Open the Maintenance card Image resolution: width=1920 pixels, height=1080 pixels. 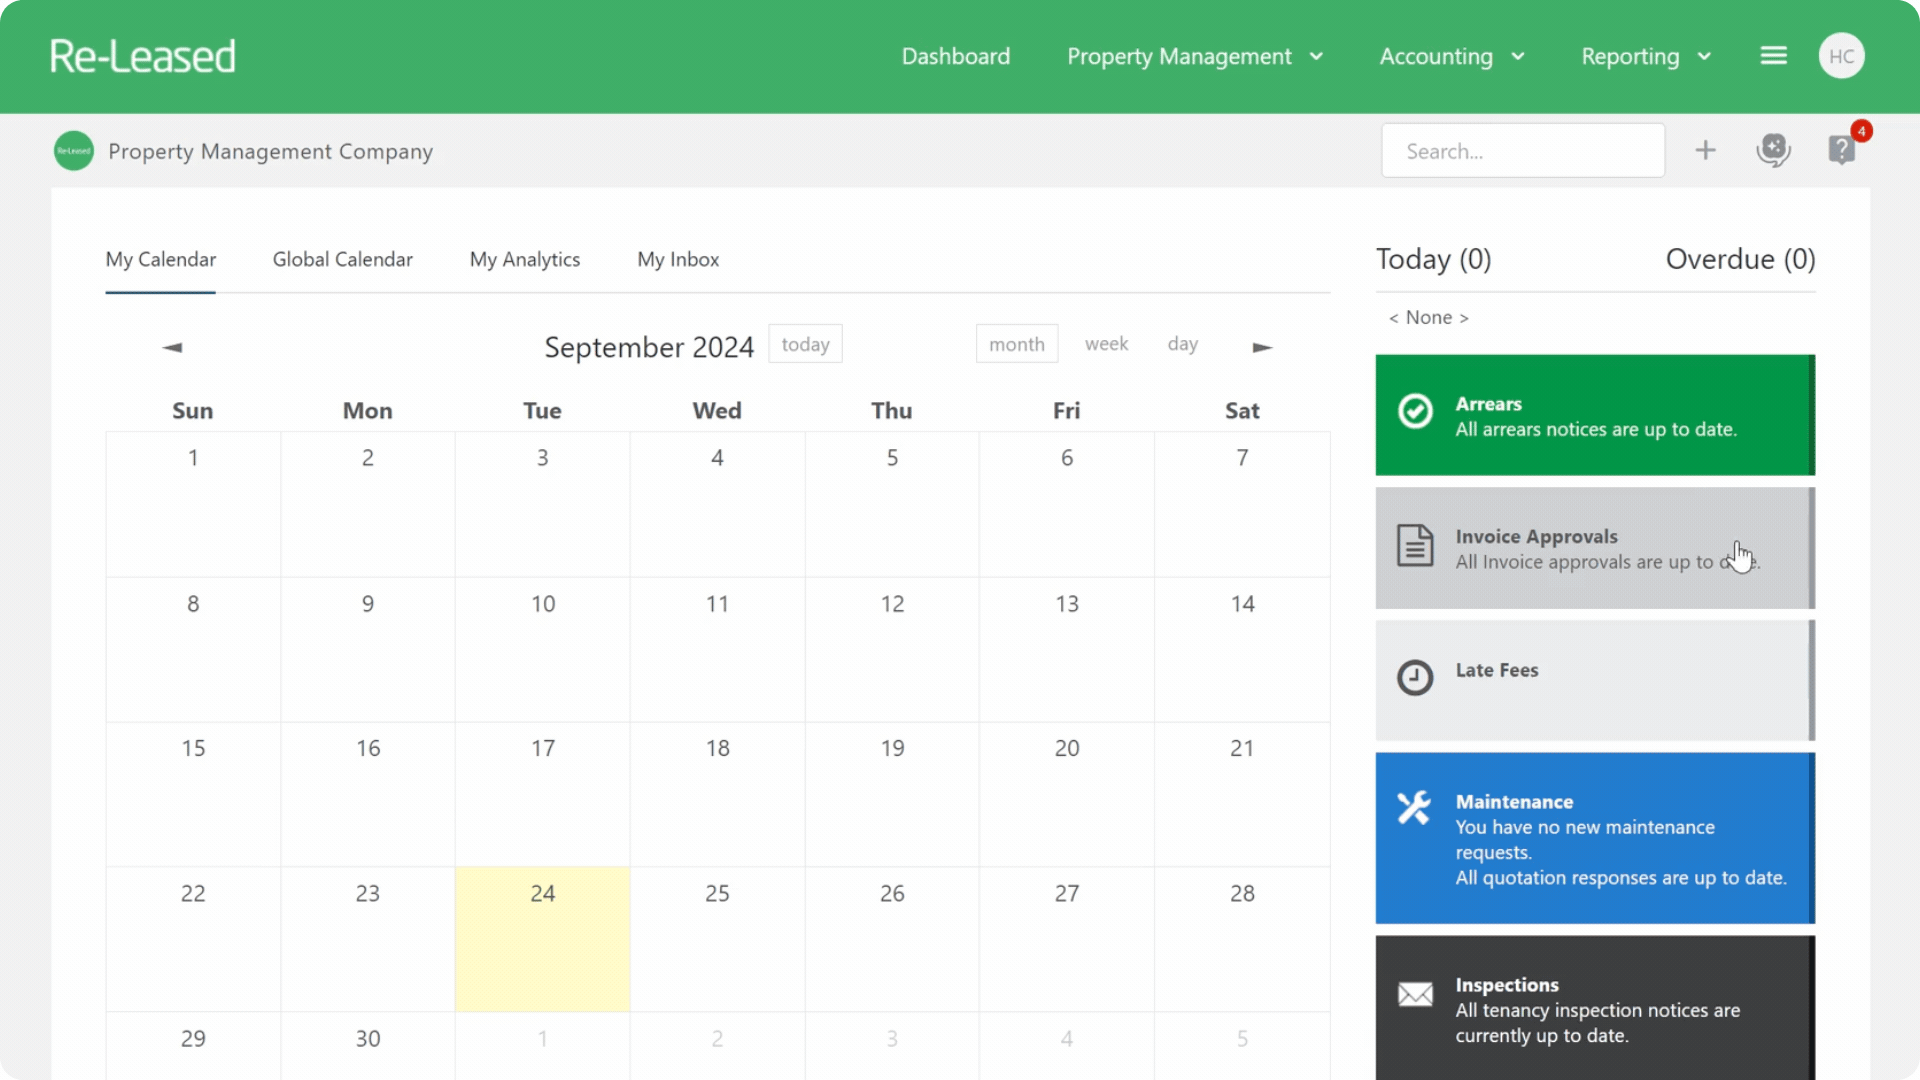tap(1595, 838)
